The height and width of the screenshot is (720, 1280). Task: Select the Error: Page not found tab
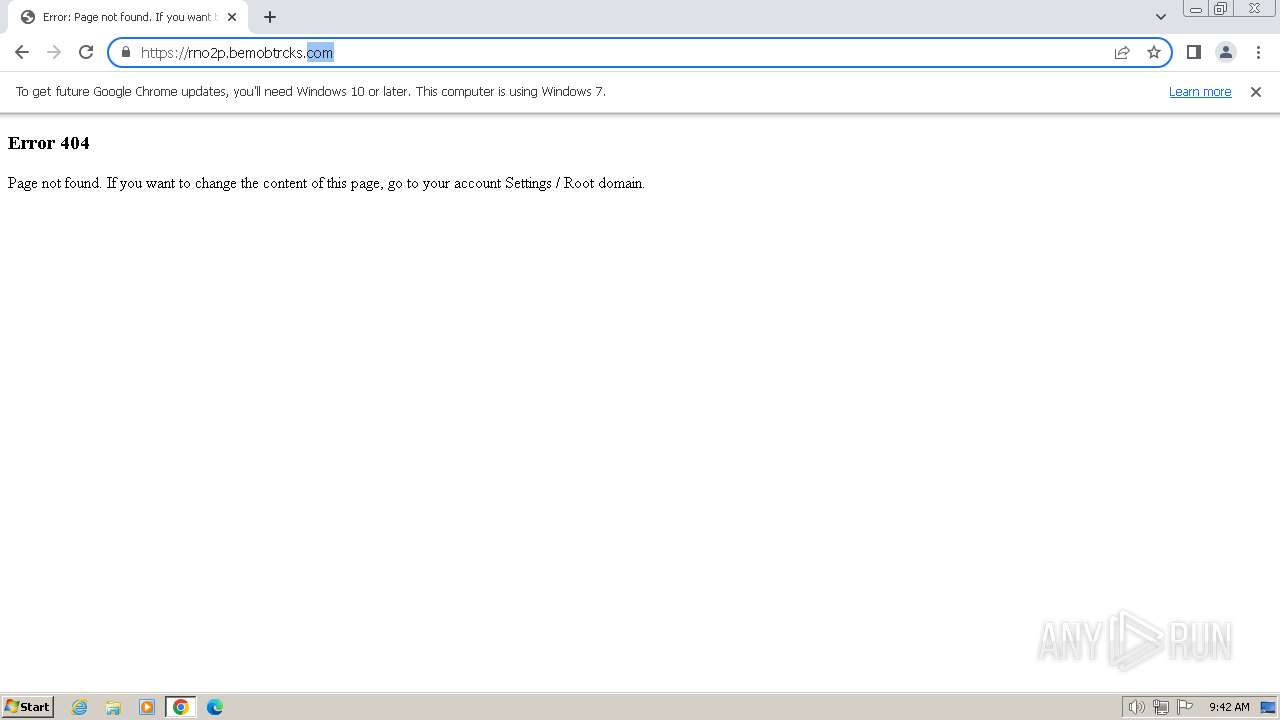(127, 17)
